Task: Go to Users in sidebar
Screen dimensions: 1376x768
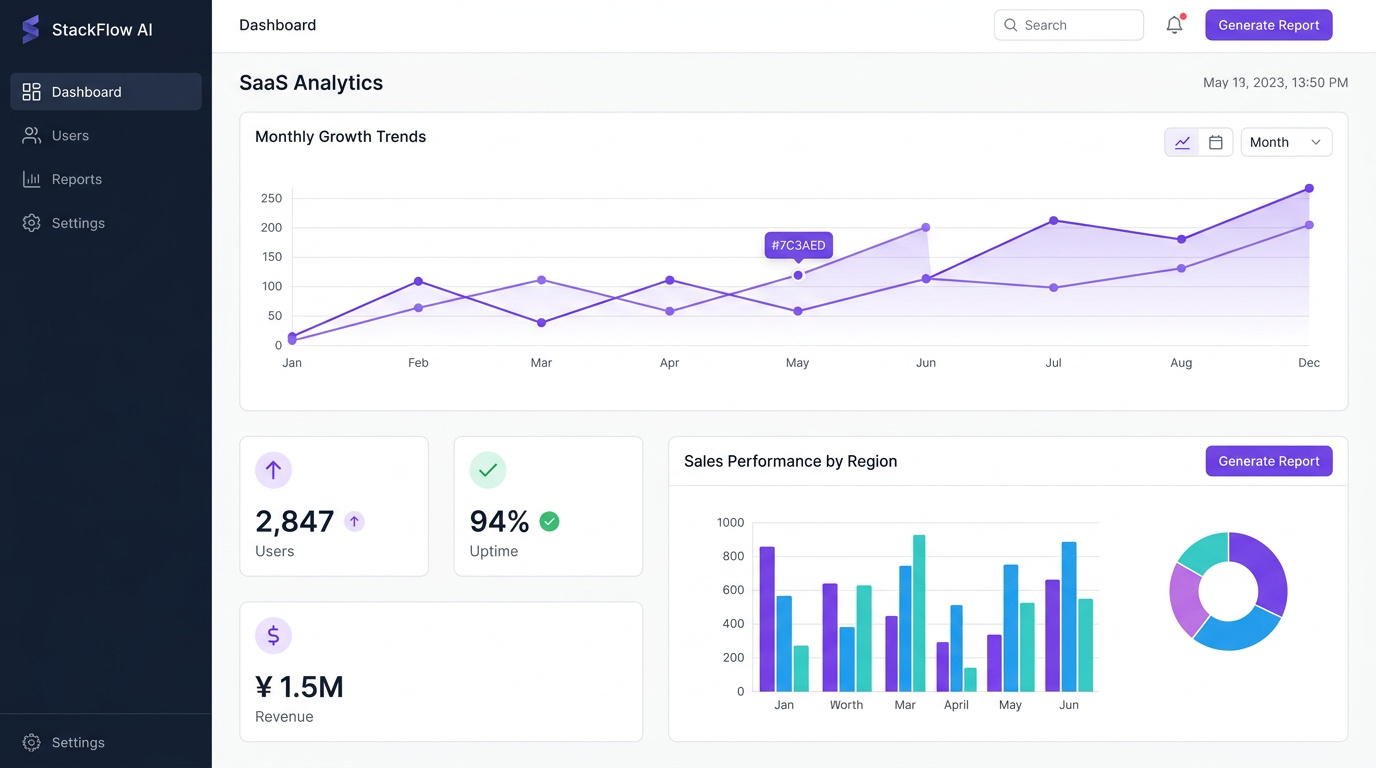Action: (106, 135)
